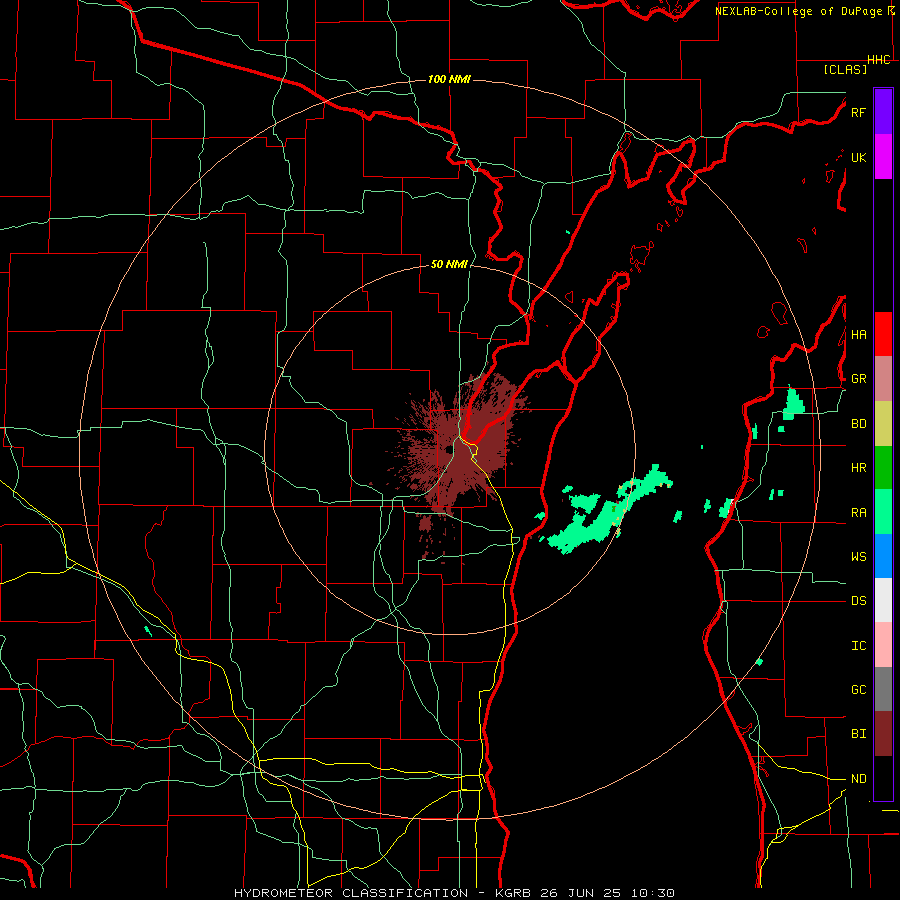Click the UK legend label
The height and width of the screenshot is (900, 900).
tap(858, 157)
